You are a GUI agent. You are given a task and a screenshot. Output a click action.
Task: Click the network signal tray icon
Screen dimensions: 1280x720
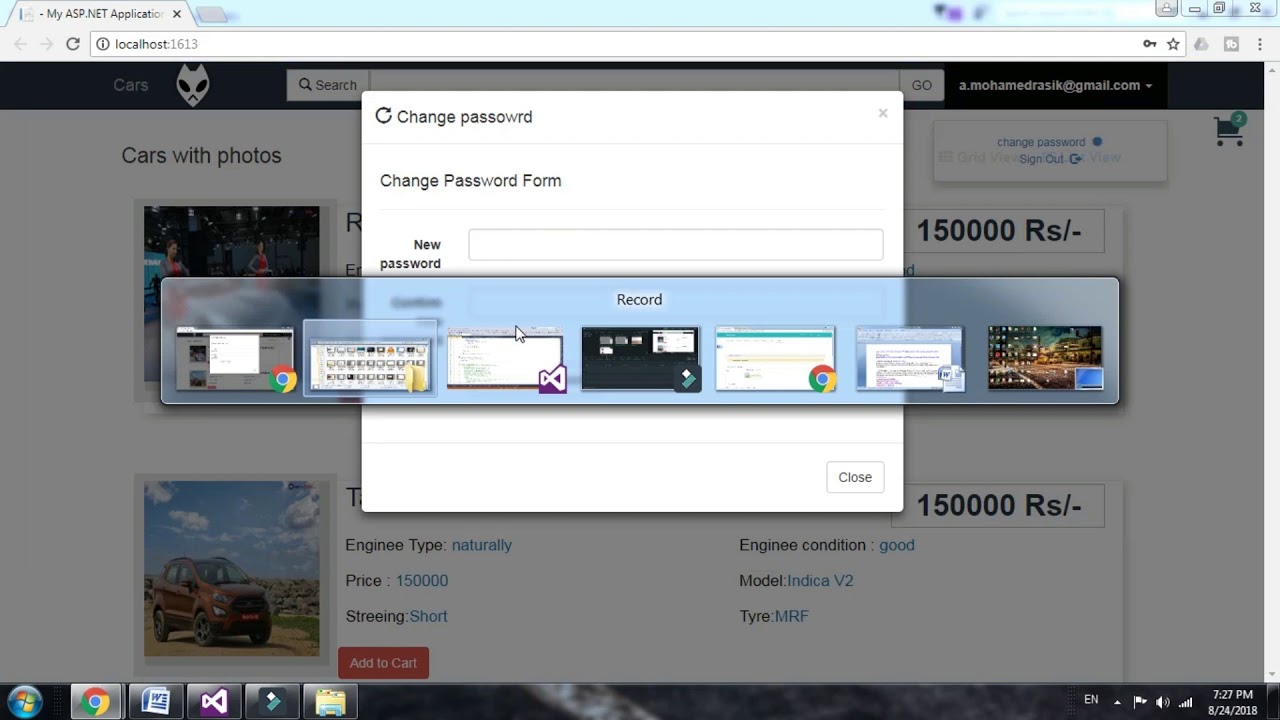click(1186, 702)
